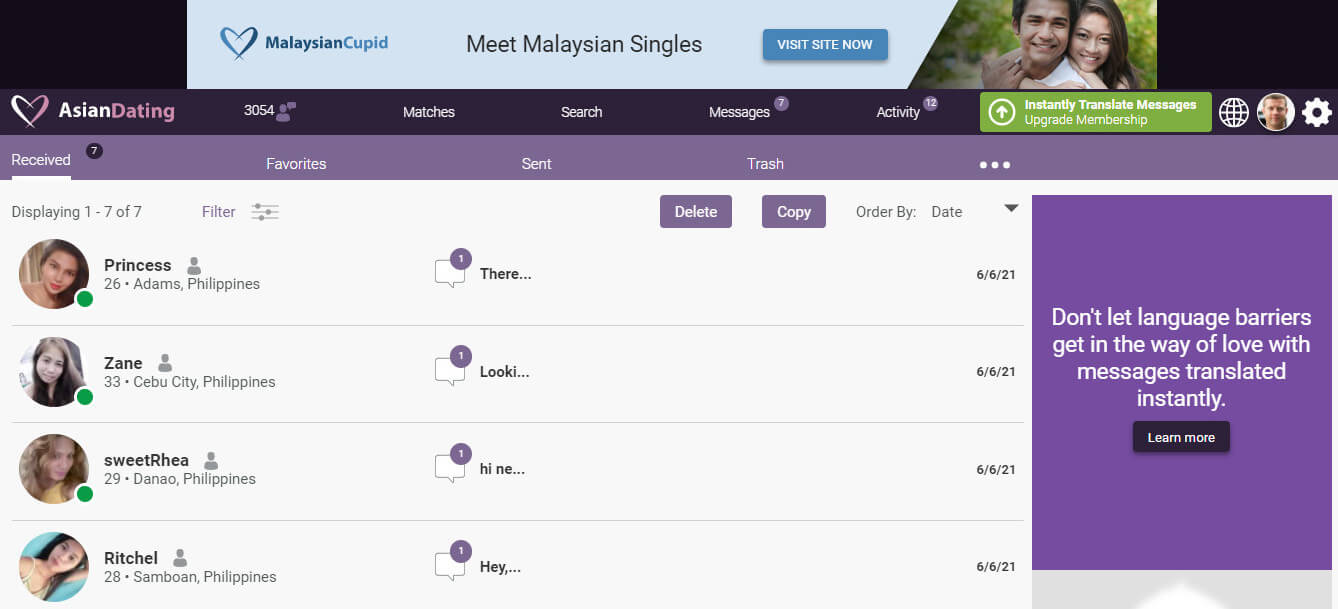Click the Delete button
This screenshot has height=609, width=1338.
[696, 211]
